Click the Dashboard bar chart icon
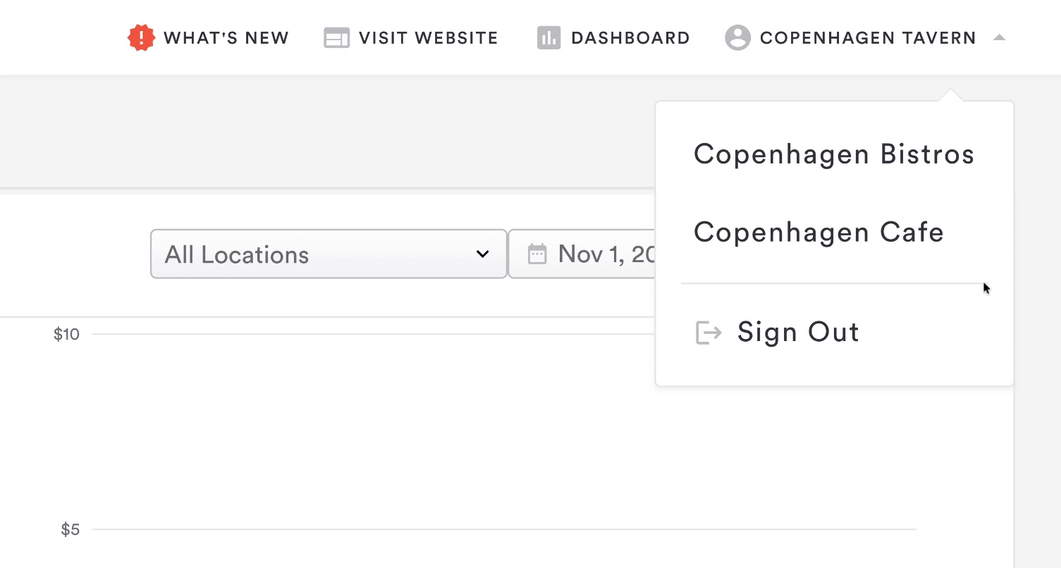1061x568 pixels. pos(548,38)
